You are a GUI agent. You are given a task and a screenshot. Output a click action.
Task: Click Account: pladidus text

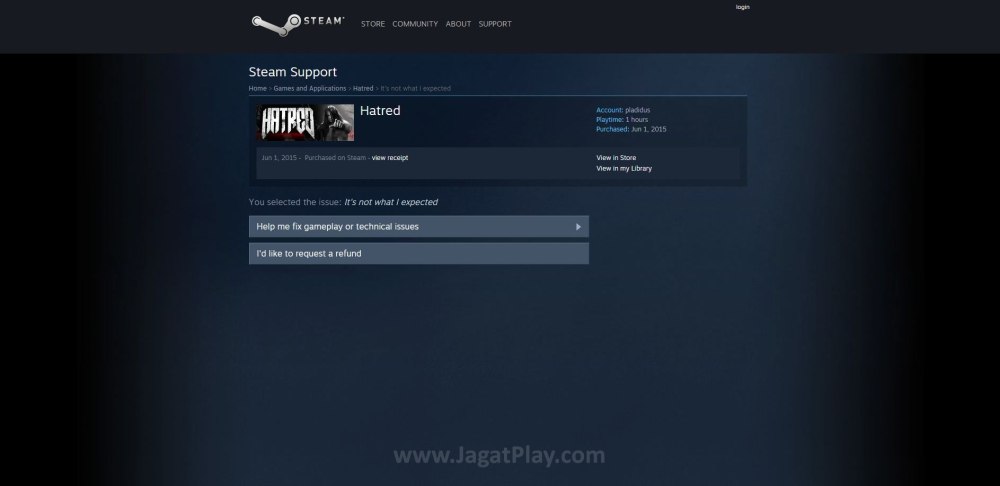click(x=623, y=110)
